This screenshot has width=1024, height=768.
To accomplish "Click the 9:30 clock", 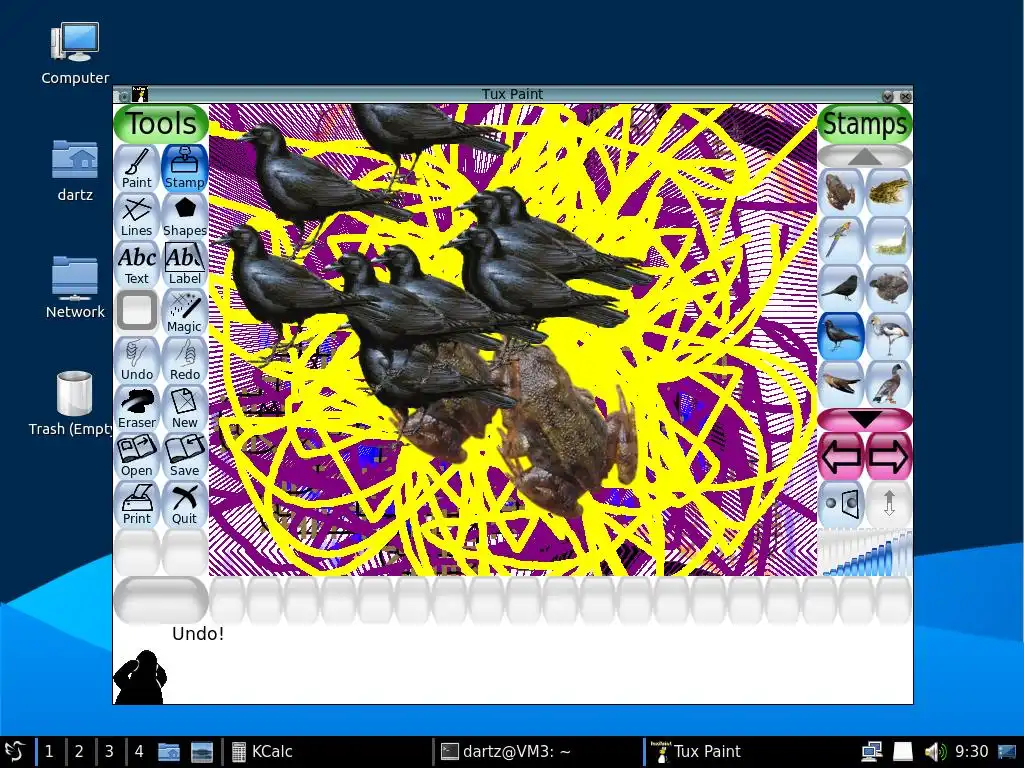I will click(971, 752).
